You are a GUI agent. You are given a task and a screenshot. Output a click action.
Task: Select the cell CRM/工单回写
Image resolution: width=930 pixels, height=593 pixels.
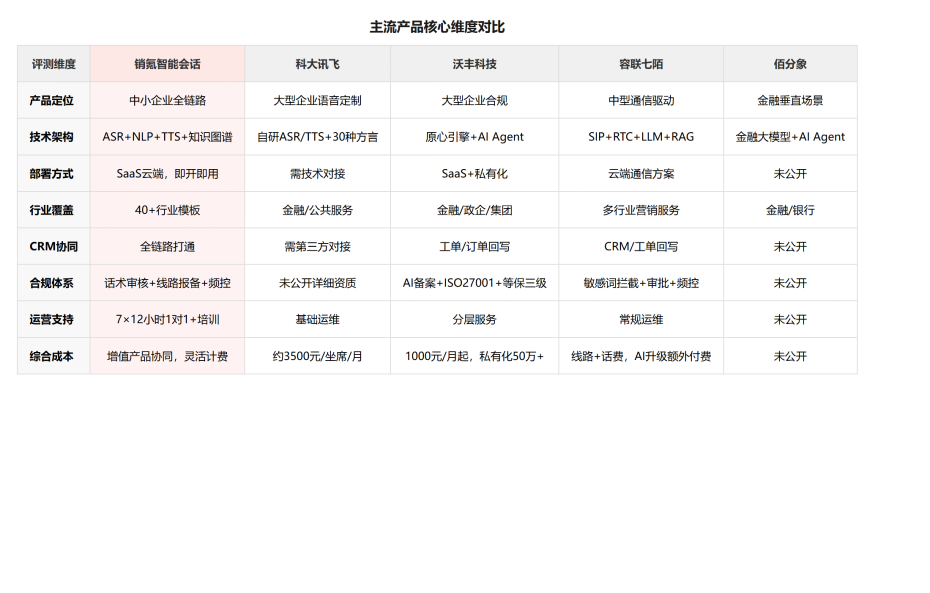point(641,247)
